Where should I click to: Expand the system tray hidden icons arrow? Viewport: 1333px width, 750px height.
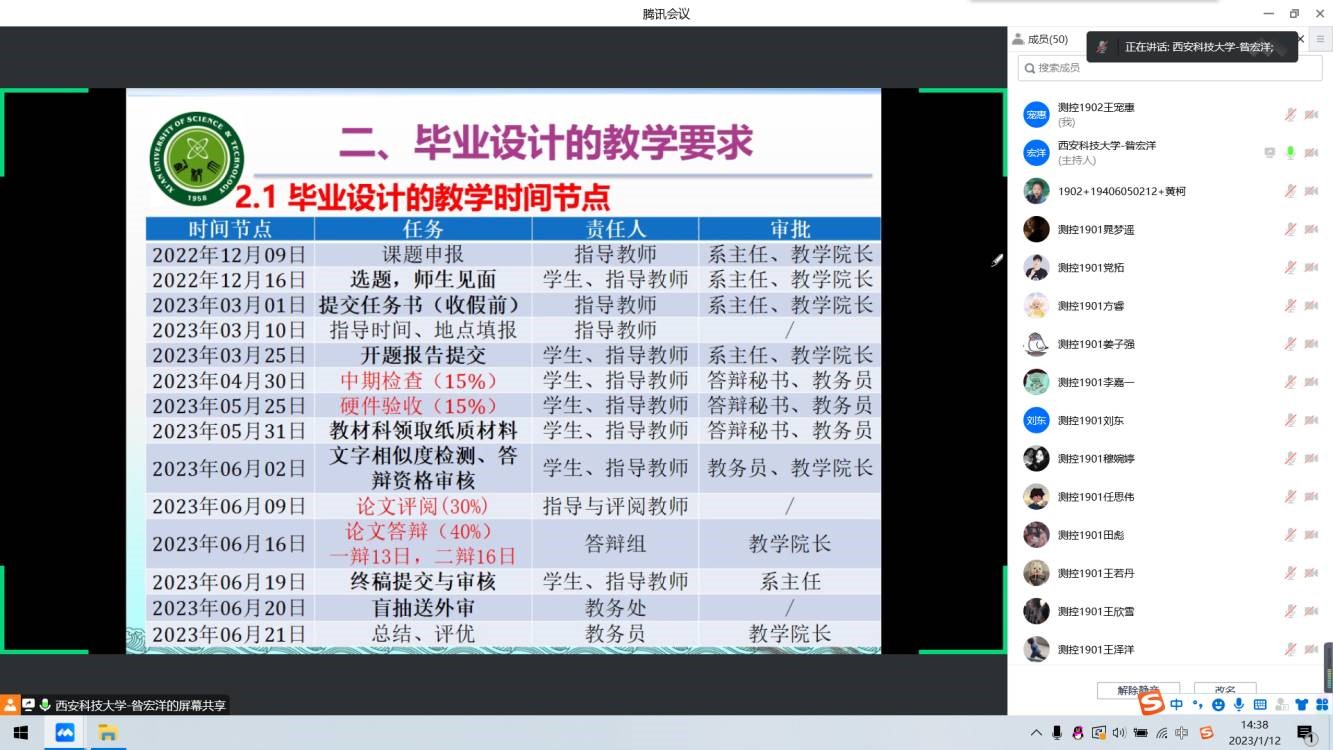click(1036, 733)
